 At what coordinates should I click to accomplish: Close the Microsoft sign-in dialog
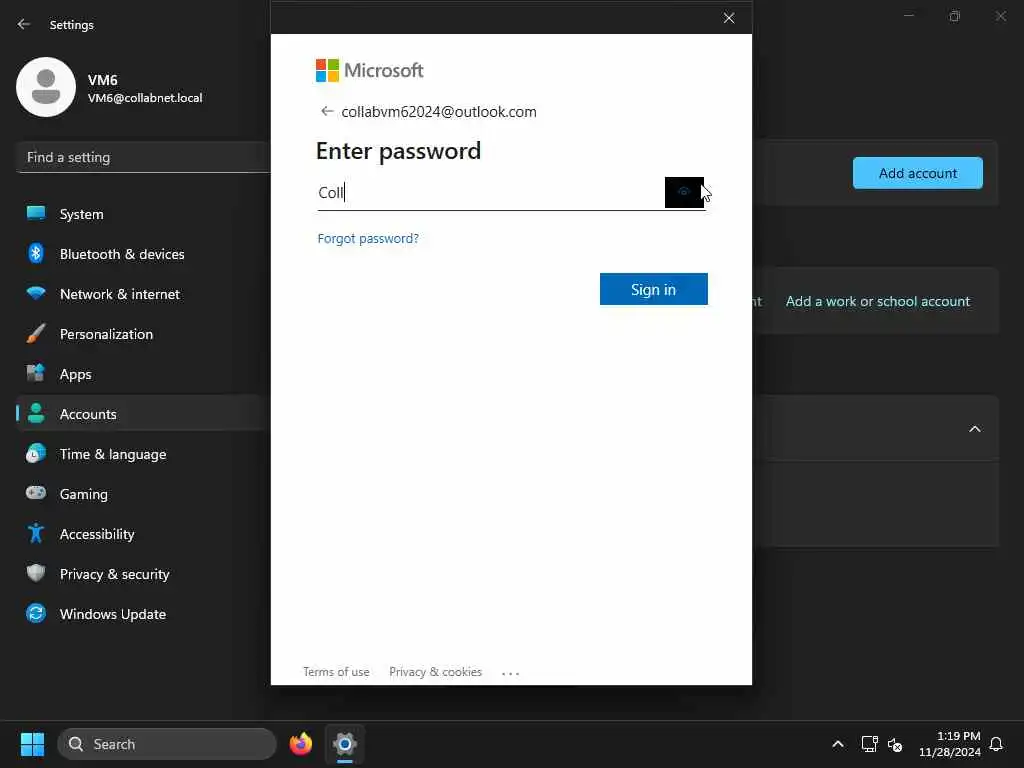click(729, 18)
